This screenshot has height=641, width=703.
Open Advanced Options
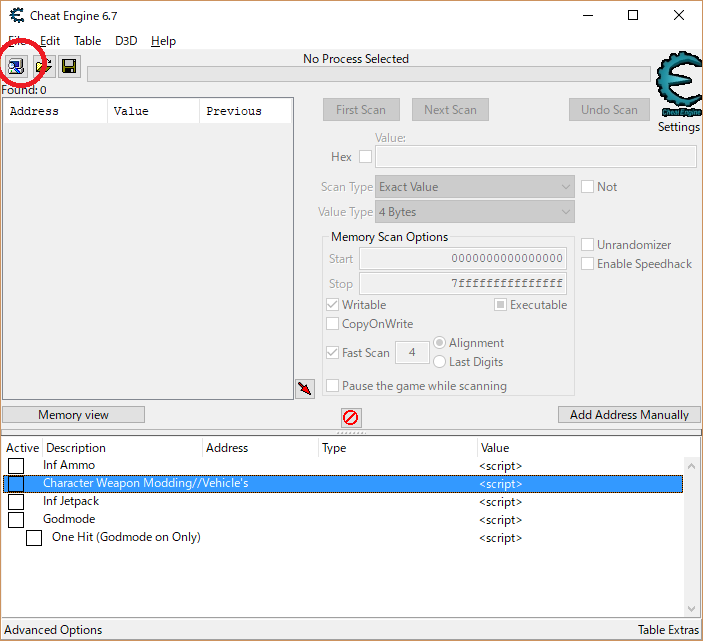(x=53, y=630)
